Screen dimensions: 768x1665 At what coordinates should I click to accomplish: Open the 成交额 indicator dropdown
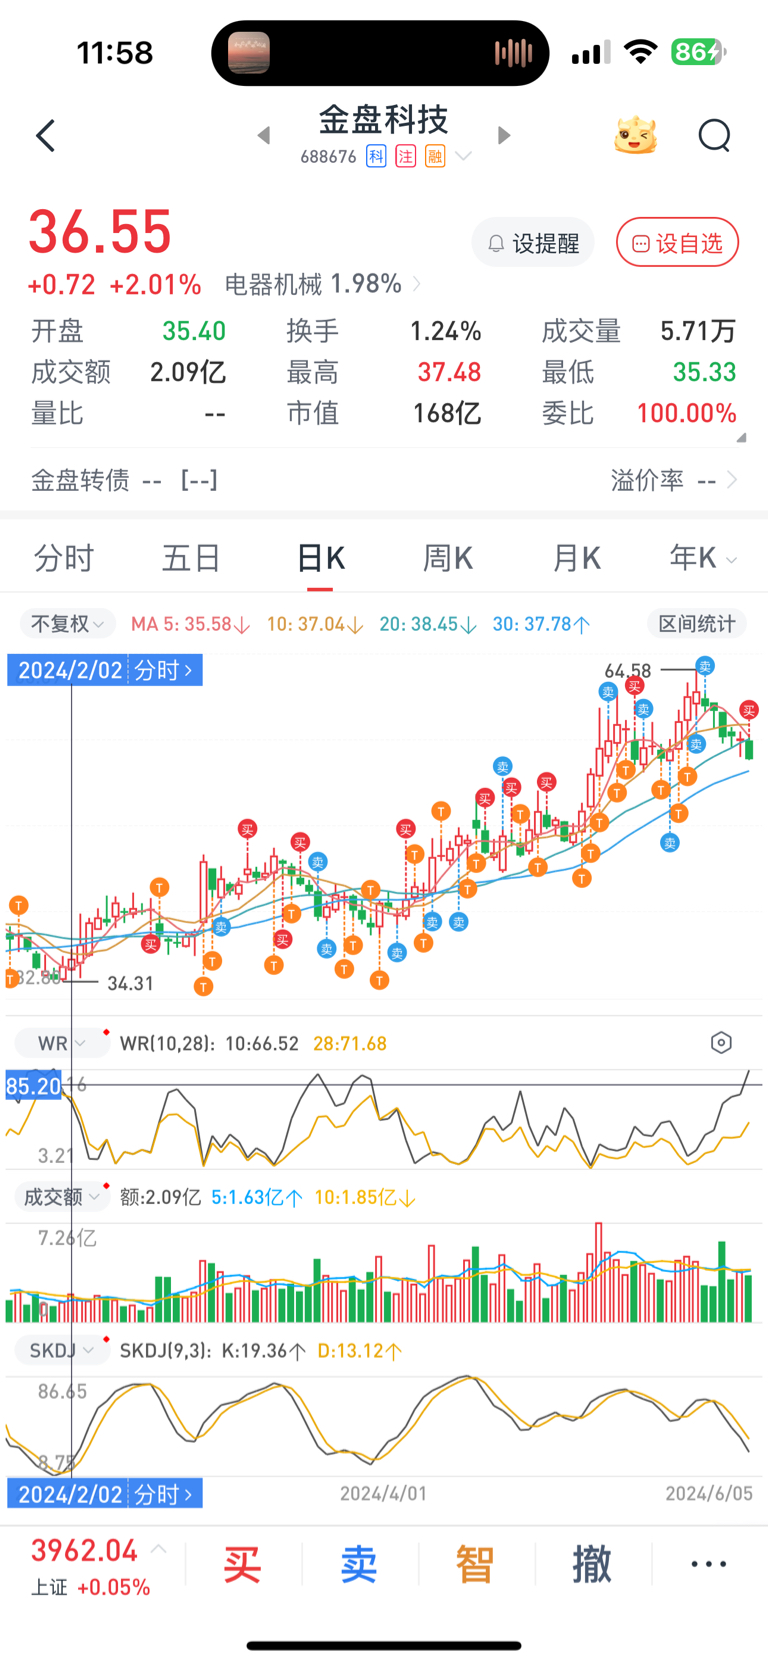62,1197
